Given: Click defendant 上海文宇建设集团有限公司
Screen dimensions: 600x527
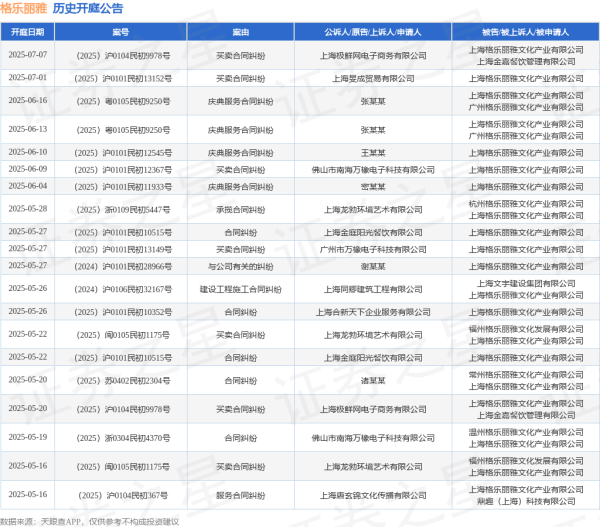Looking at the screenshot, I should 524,283.
